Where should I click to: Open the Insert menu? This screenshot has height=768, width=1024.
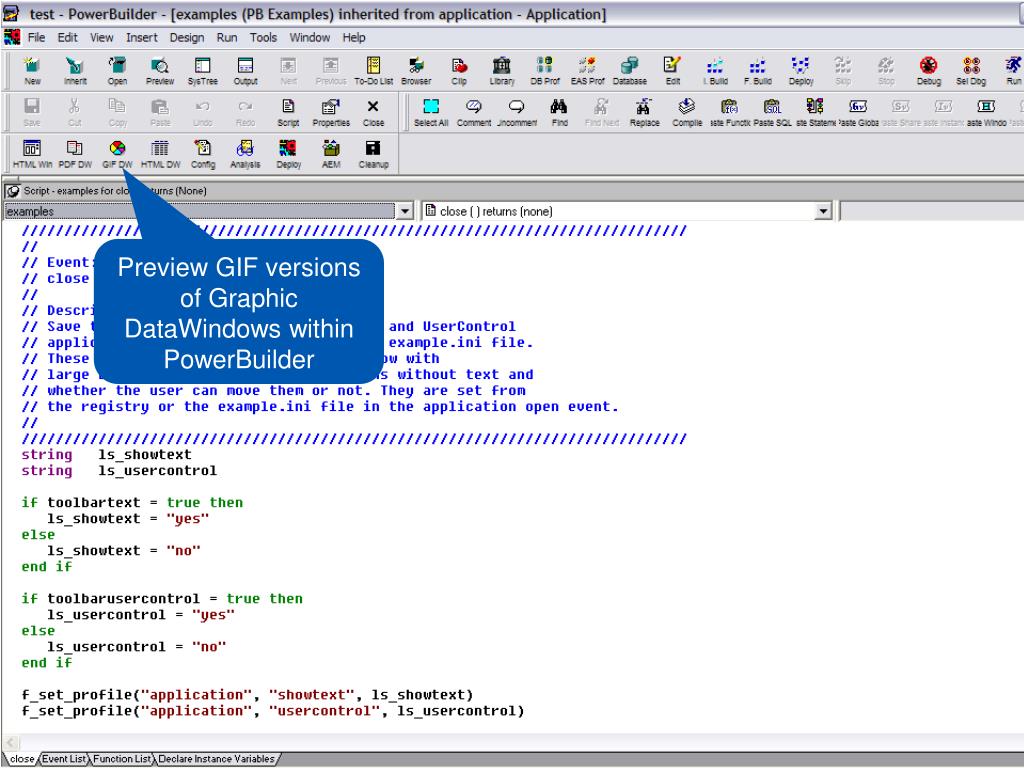point(142,37)
